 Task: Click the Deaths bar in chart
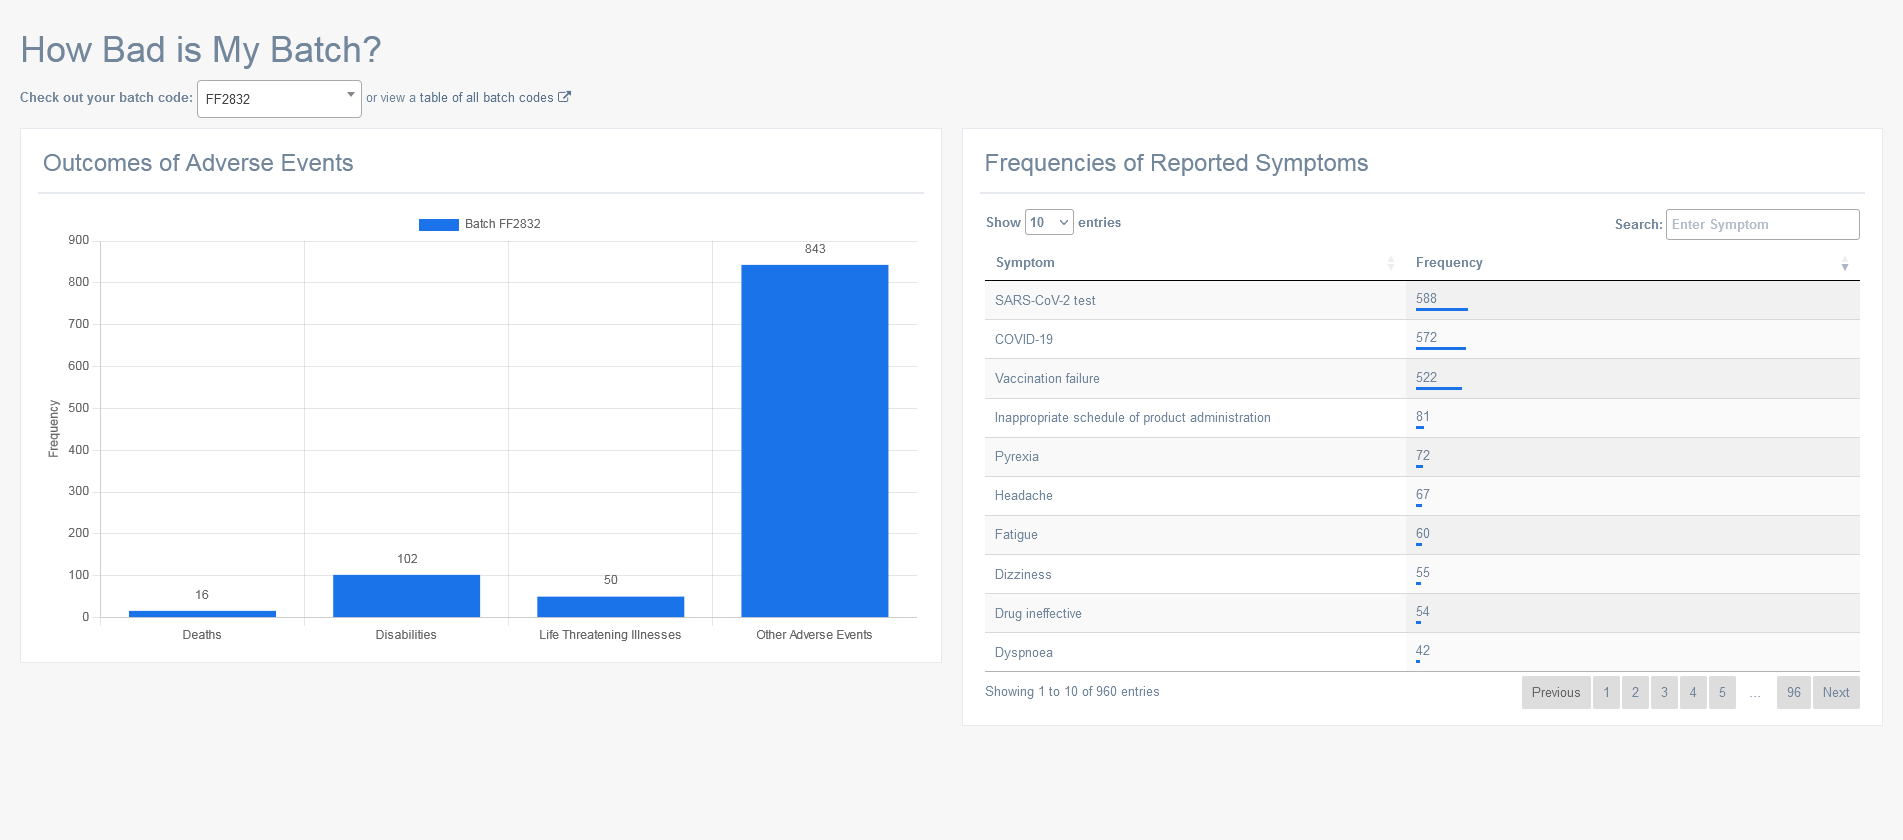202,613
